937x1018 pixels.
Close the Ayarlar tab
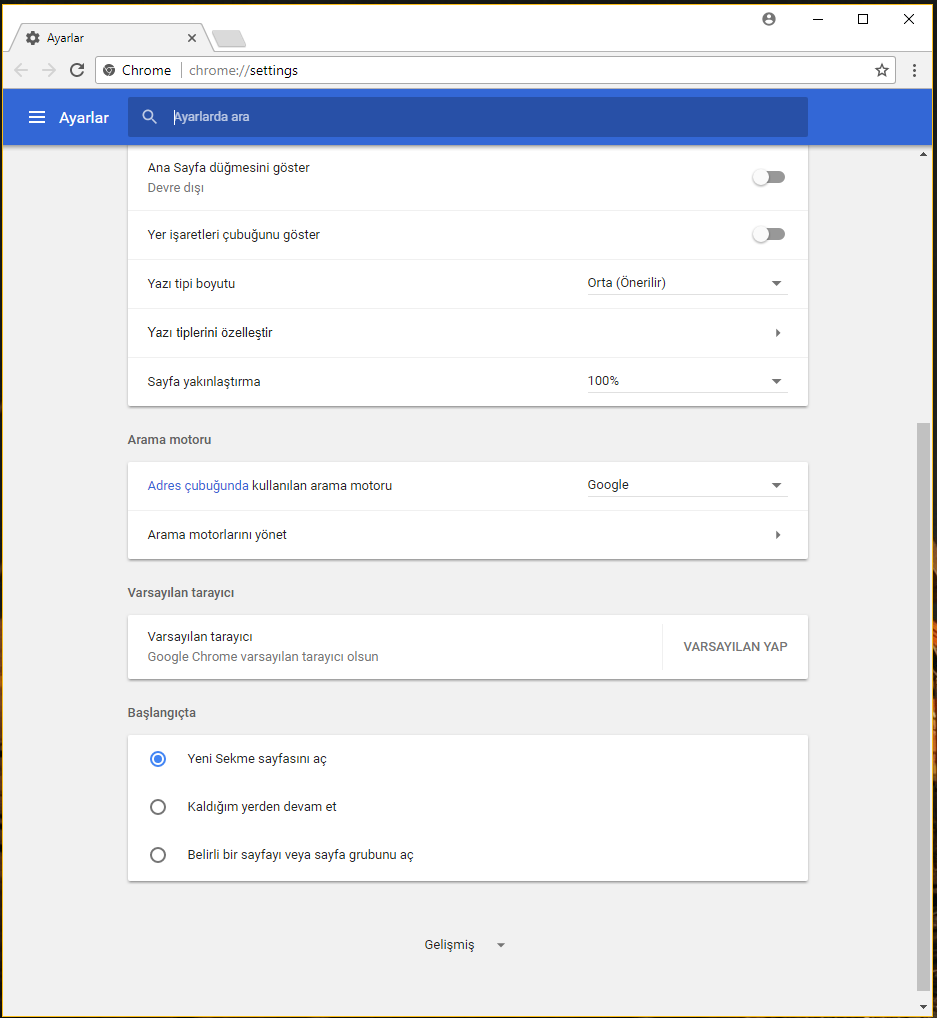192,38
